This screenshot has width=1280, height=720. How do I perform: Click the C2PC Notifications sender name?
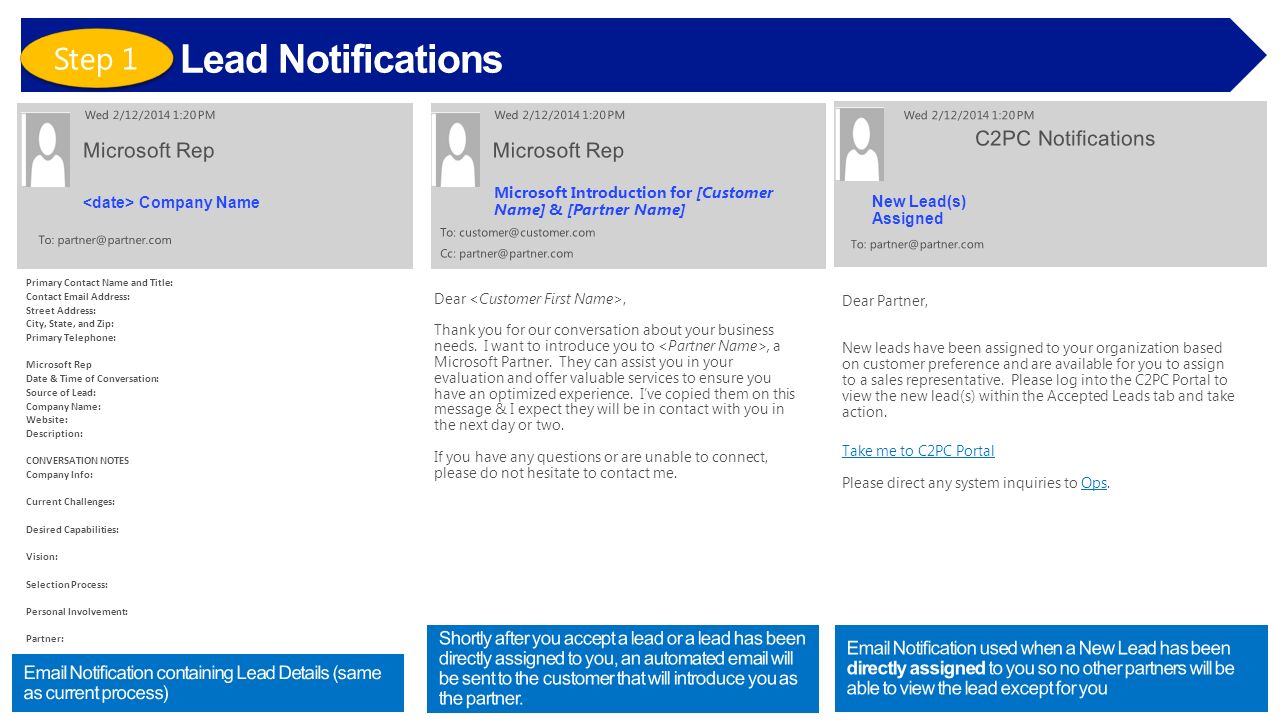point(1065,139)
